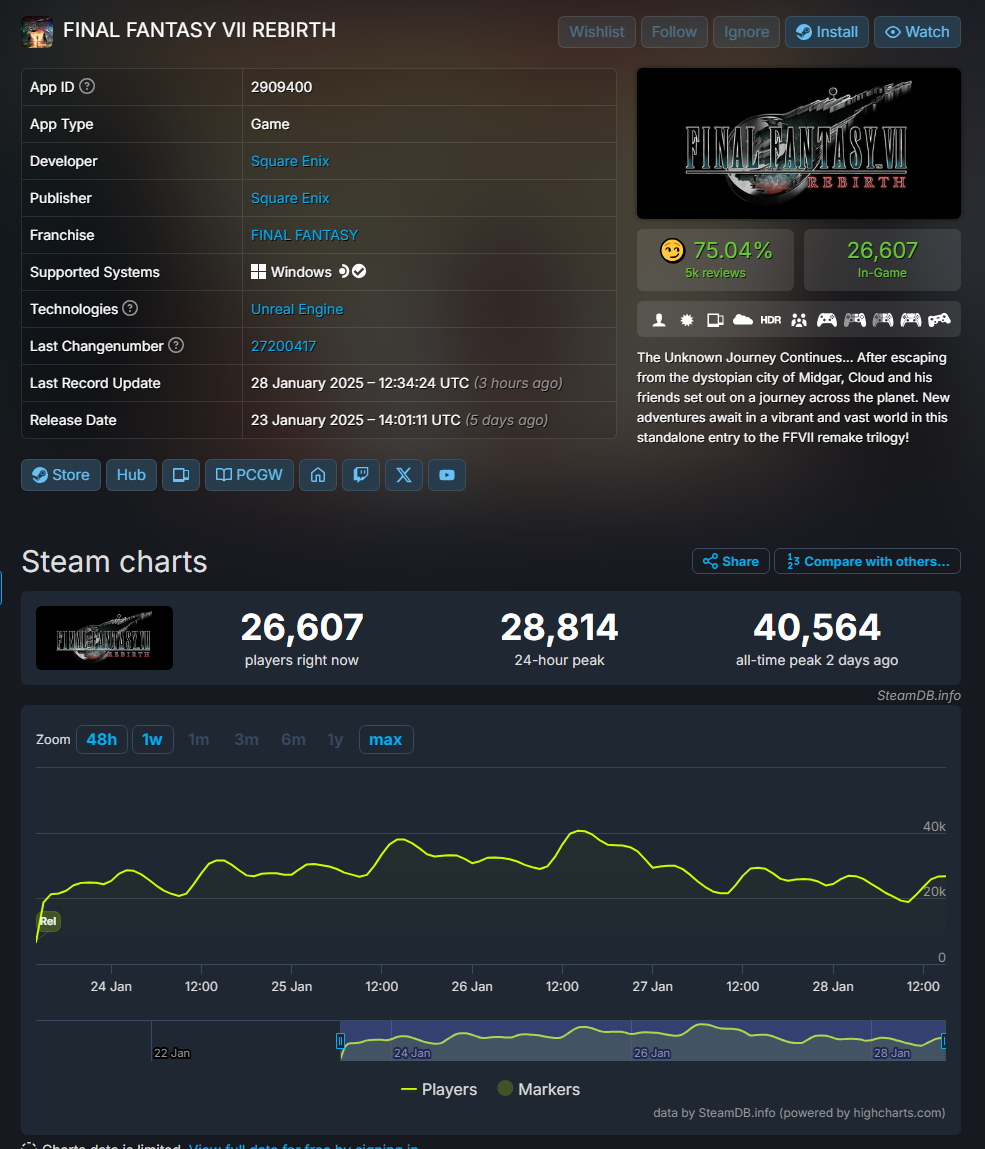Open the Unreal Engine technology link

point(297,309)
